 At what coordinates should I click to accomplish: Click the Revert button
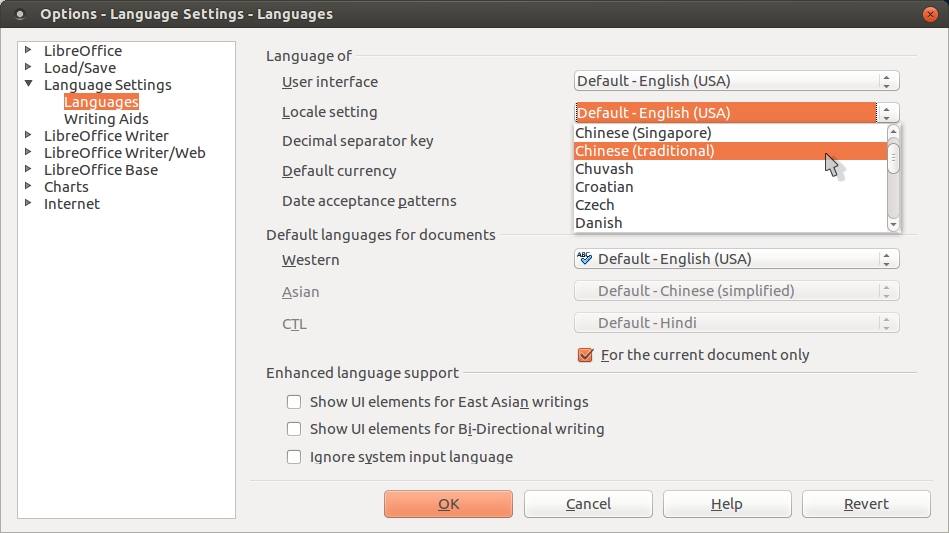click(865, 504)
